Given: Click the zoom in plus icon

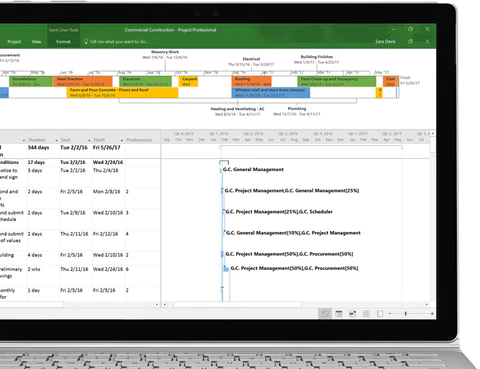Looking at the screenshot, I should (x=432, y=314).
